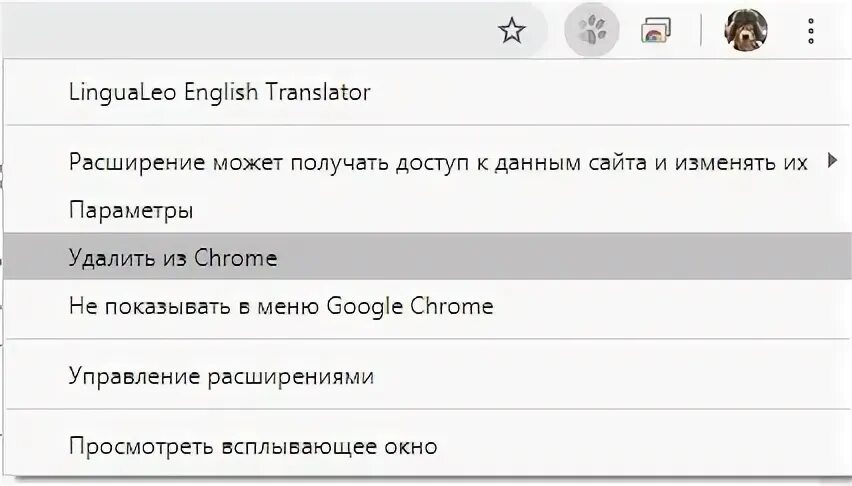
Task: Open the Chrome three-dot menu
Action: [x=810, y=31]
